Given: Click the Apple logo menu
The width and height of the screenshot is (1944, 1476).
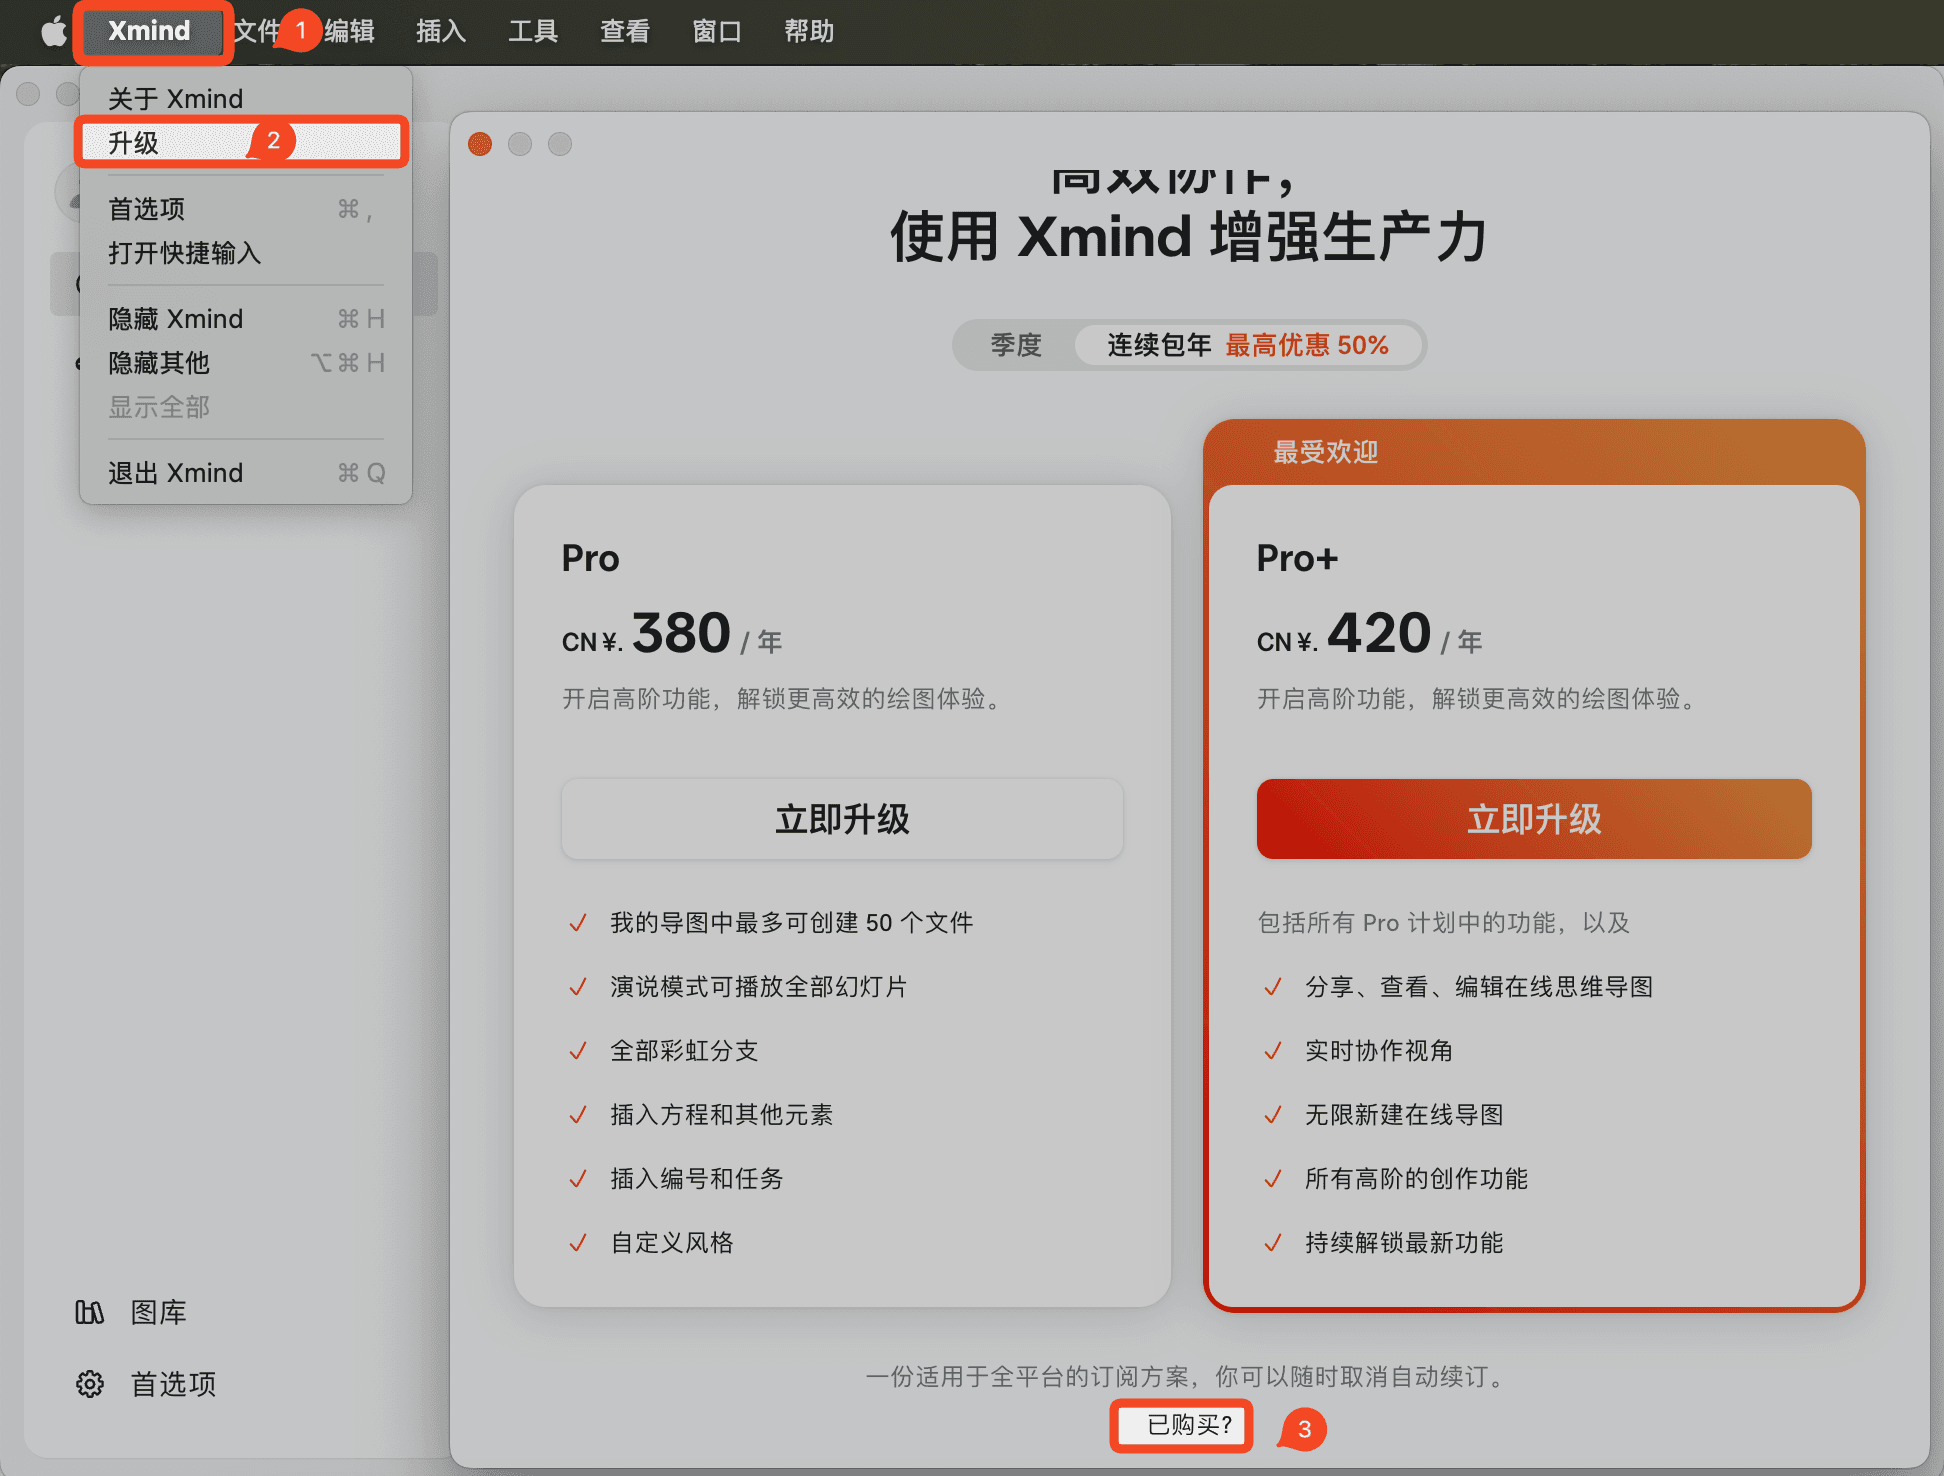Looking at the screenshot, I should [53, 31].
